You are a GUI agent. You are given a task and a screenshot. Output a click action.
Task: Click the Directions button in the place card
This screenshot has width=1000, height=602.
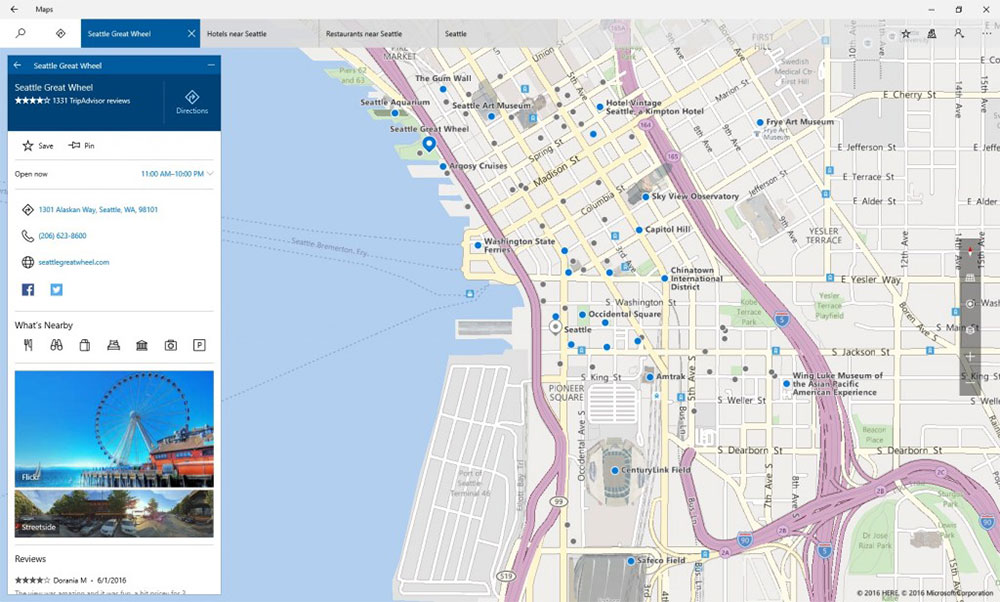pyautogui.click(x=192, y=100)
